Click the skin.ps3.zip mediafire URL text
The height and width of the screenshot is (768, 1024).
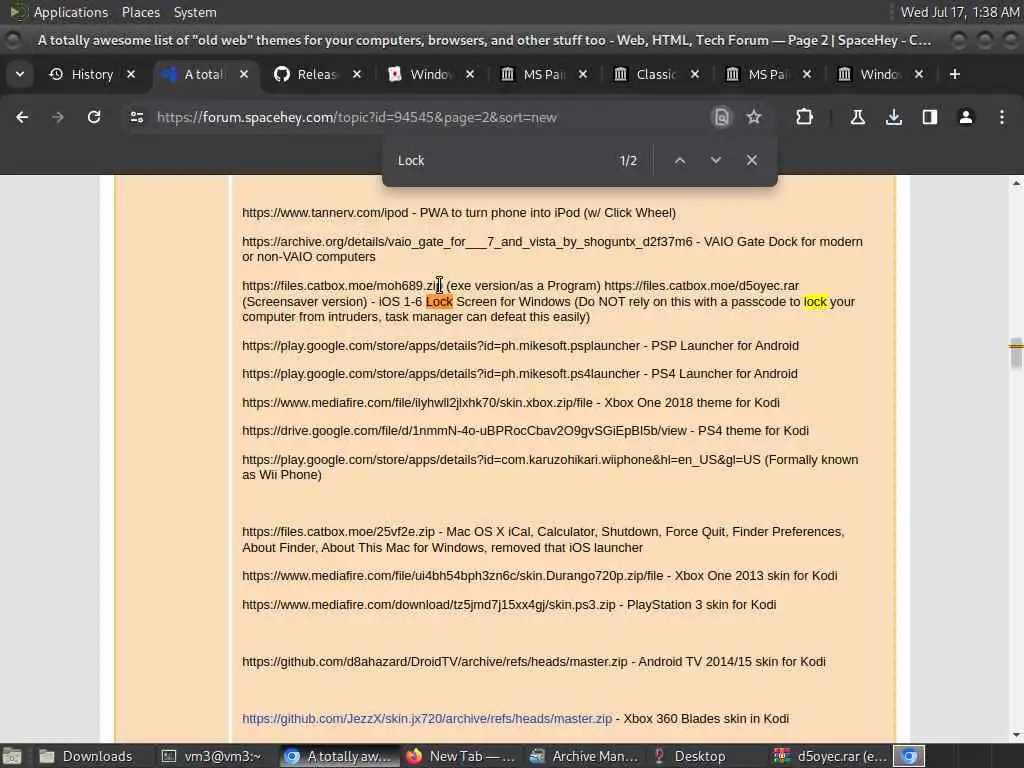428,605
